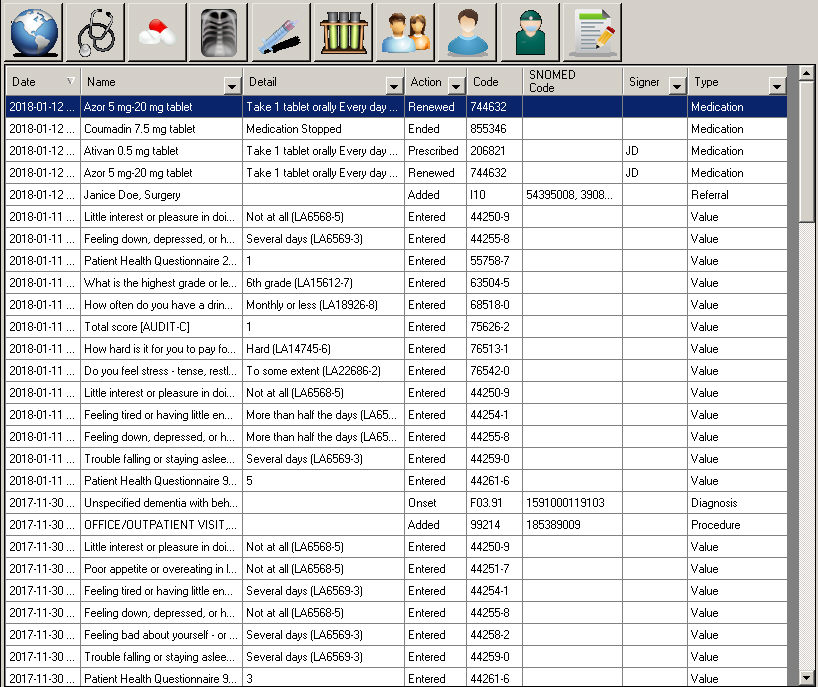Open the document with pencil icon

click(592, 32)
